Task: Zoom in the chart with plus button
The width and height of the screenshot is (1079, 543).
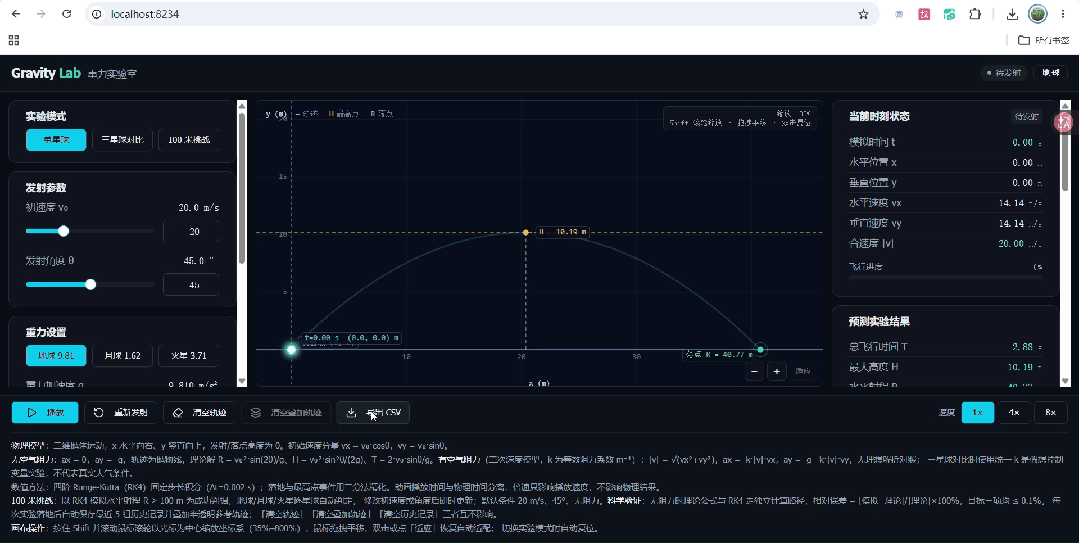Action: (x=777, y=371)
